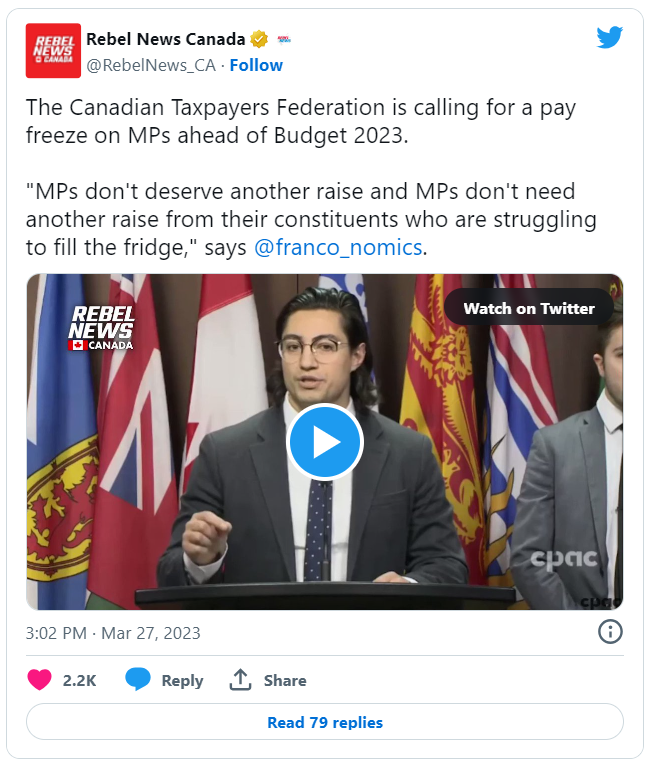Play the embedded video
Image resolution: width=650 pixels, height=766 pixels.
[324, 442]
